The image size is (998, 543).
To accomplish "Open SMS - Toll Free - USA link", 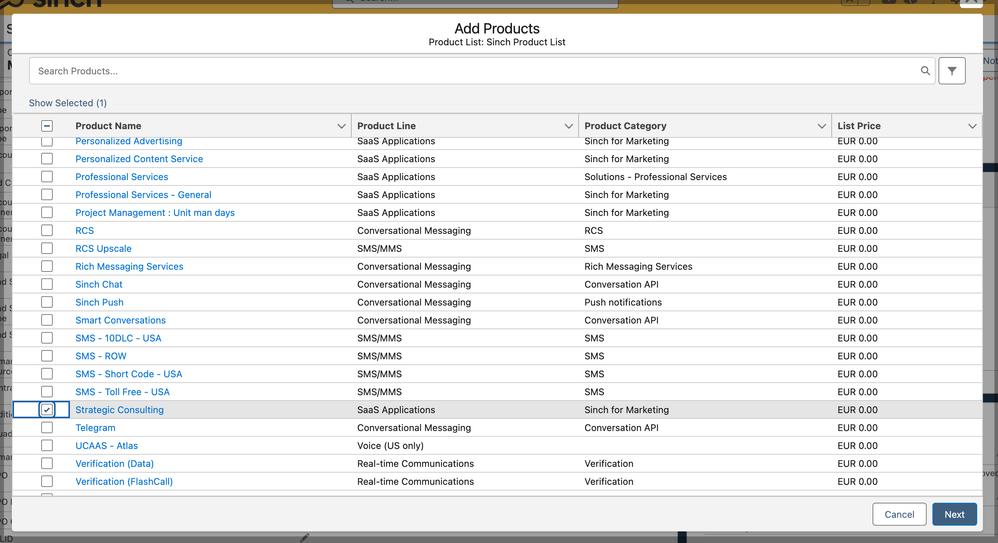I will (122, 391).
